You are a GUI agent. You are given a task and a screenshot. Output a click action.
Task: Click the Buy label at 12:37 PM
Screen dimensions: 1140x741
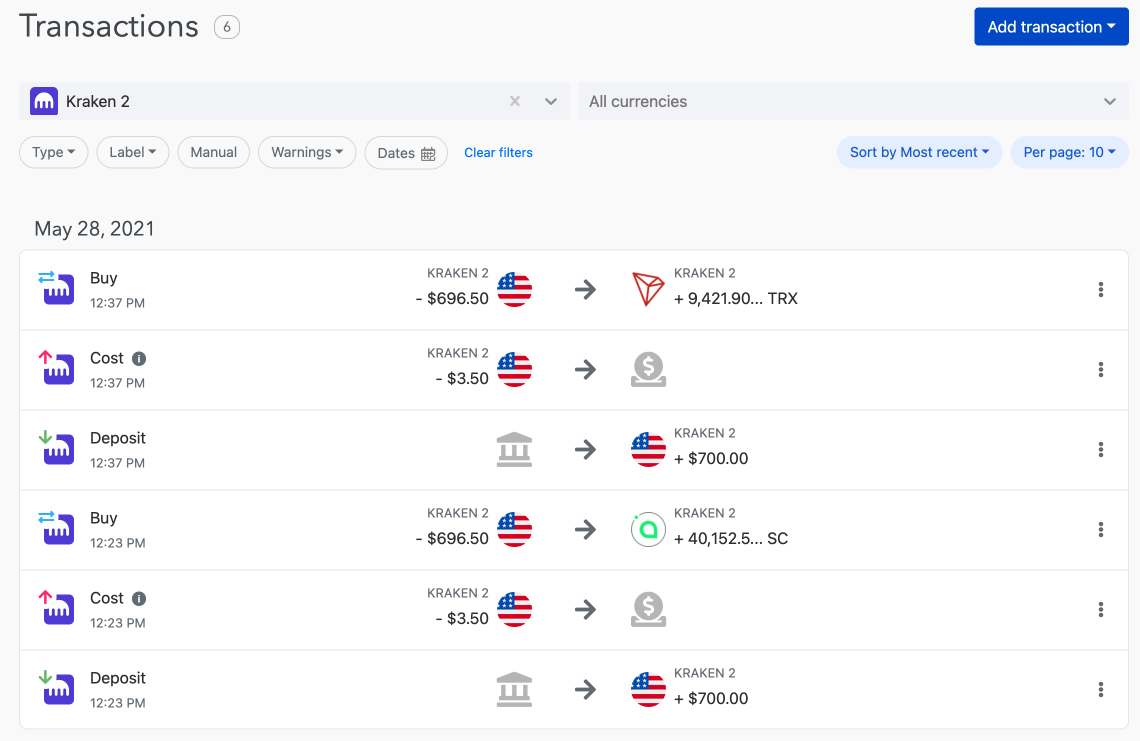click(x=103, y=279)
